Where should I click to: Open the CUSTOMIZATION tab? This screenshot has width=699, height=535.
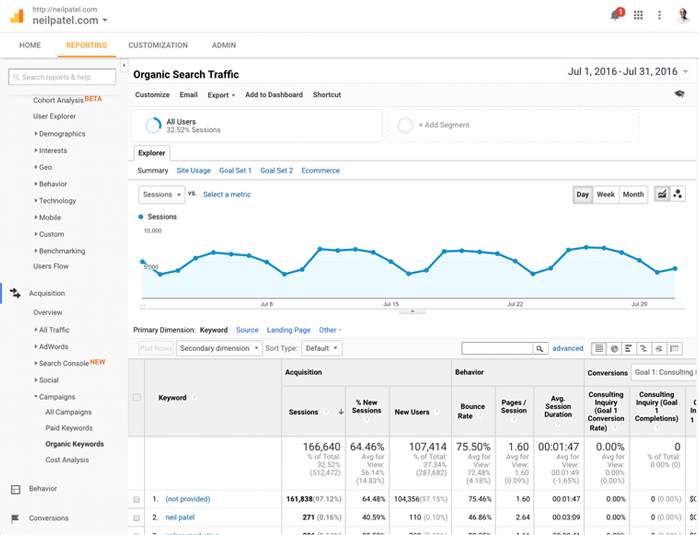158,45
